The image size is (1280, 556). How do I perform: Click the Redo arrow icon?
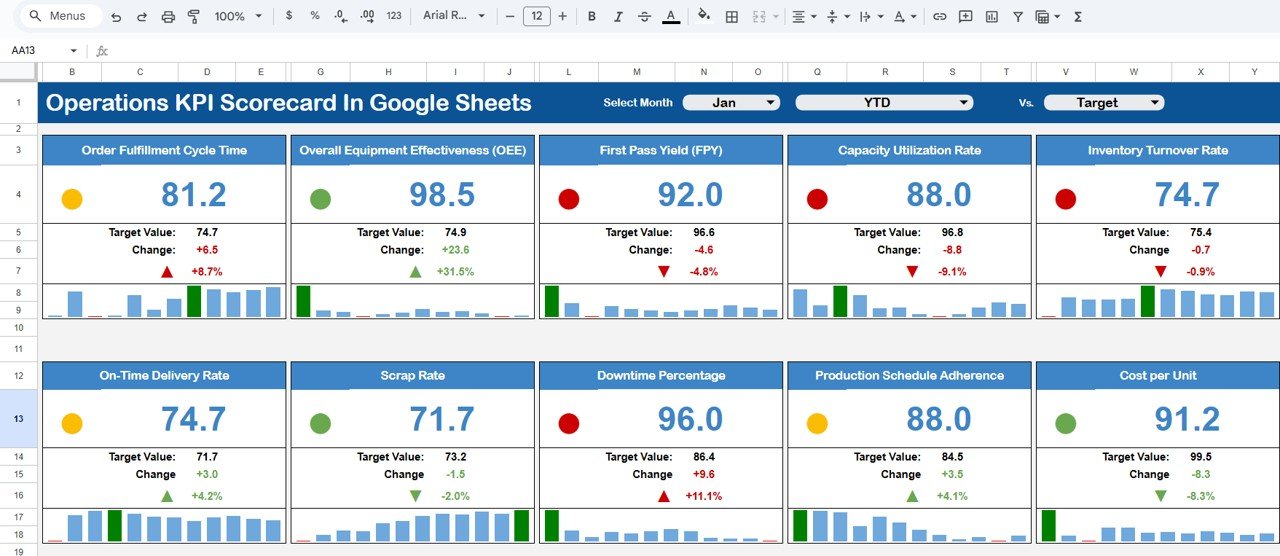point(141,17)
